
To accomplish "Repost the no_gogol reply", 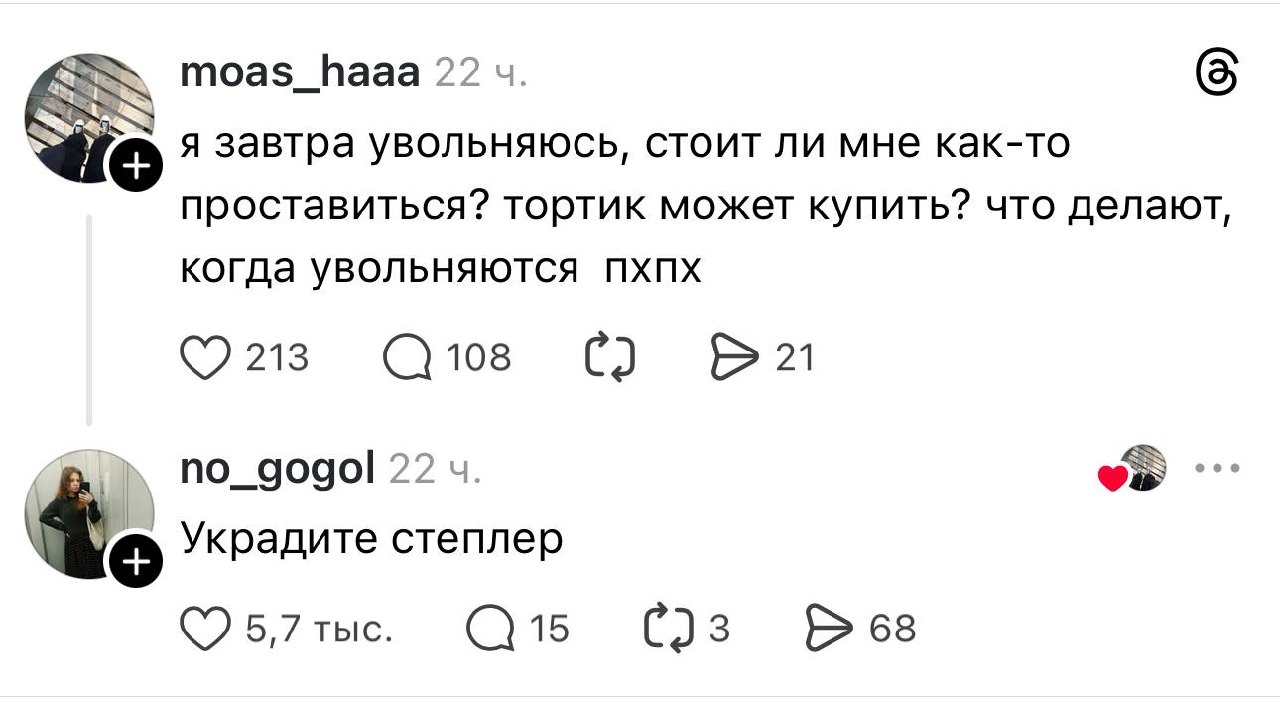I will pos(668,629).
